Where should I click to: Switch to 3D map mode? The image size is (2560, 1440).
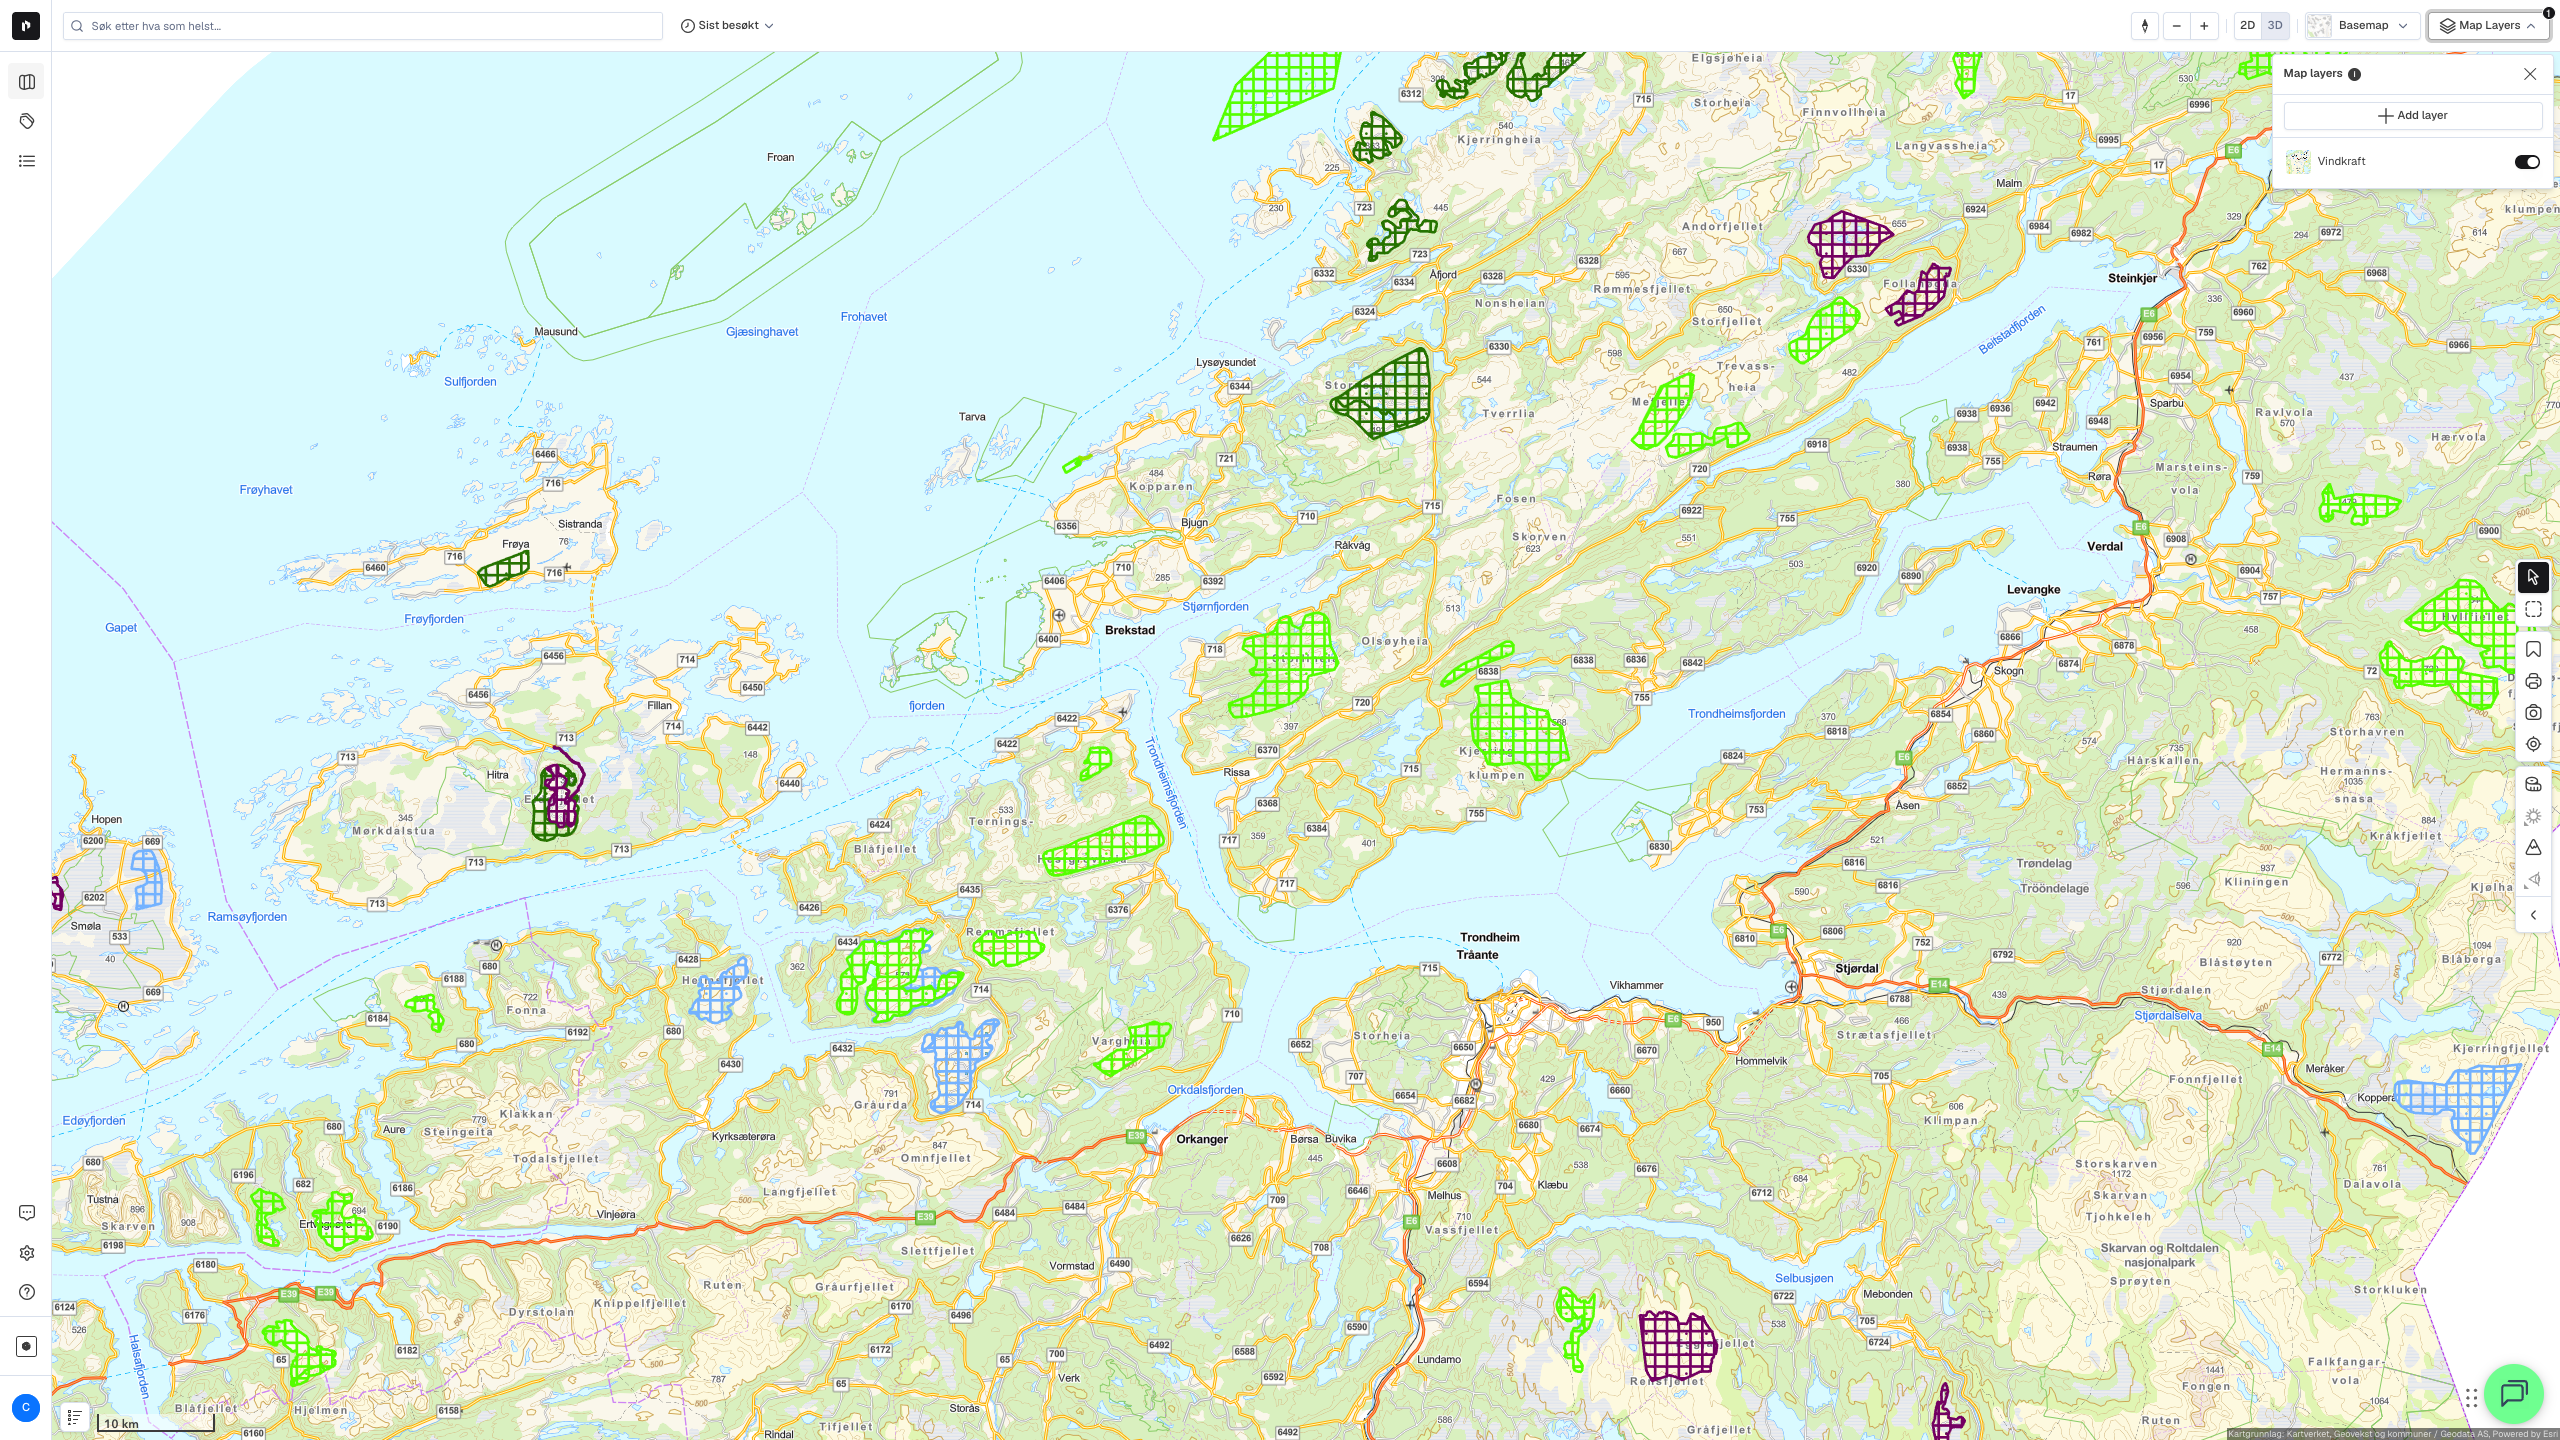tap(2275, 26)
